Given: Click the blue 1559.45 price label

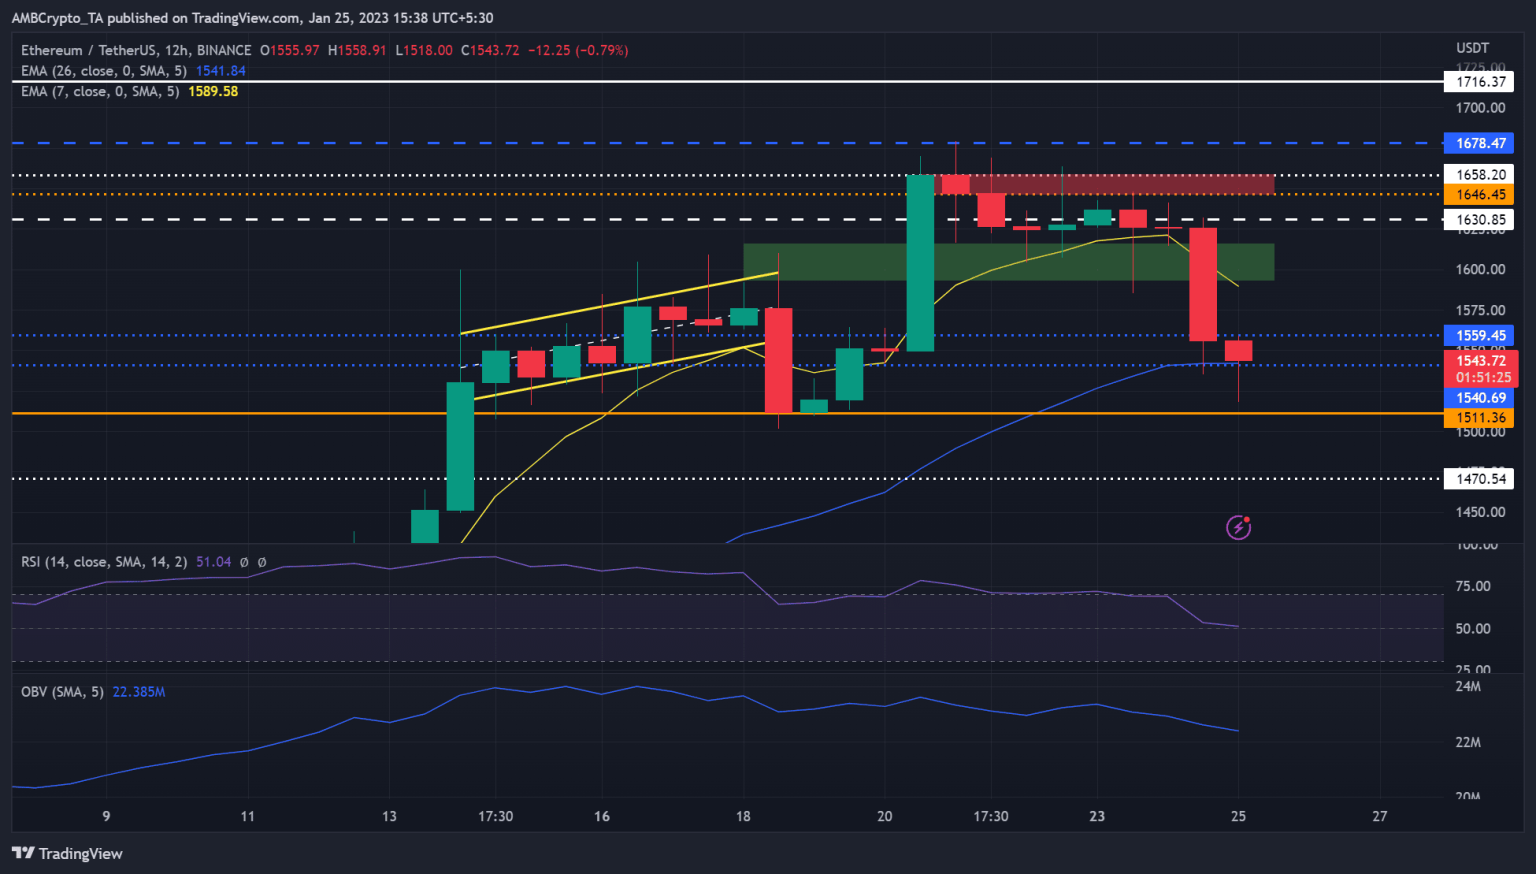Looking at the screenshot, I should click(x=1479, y=336).
